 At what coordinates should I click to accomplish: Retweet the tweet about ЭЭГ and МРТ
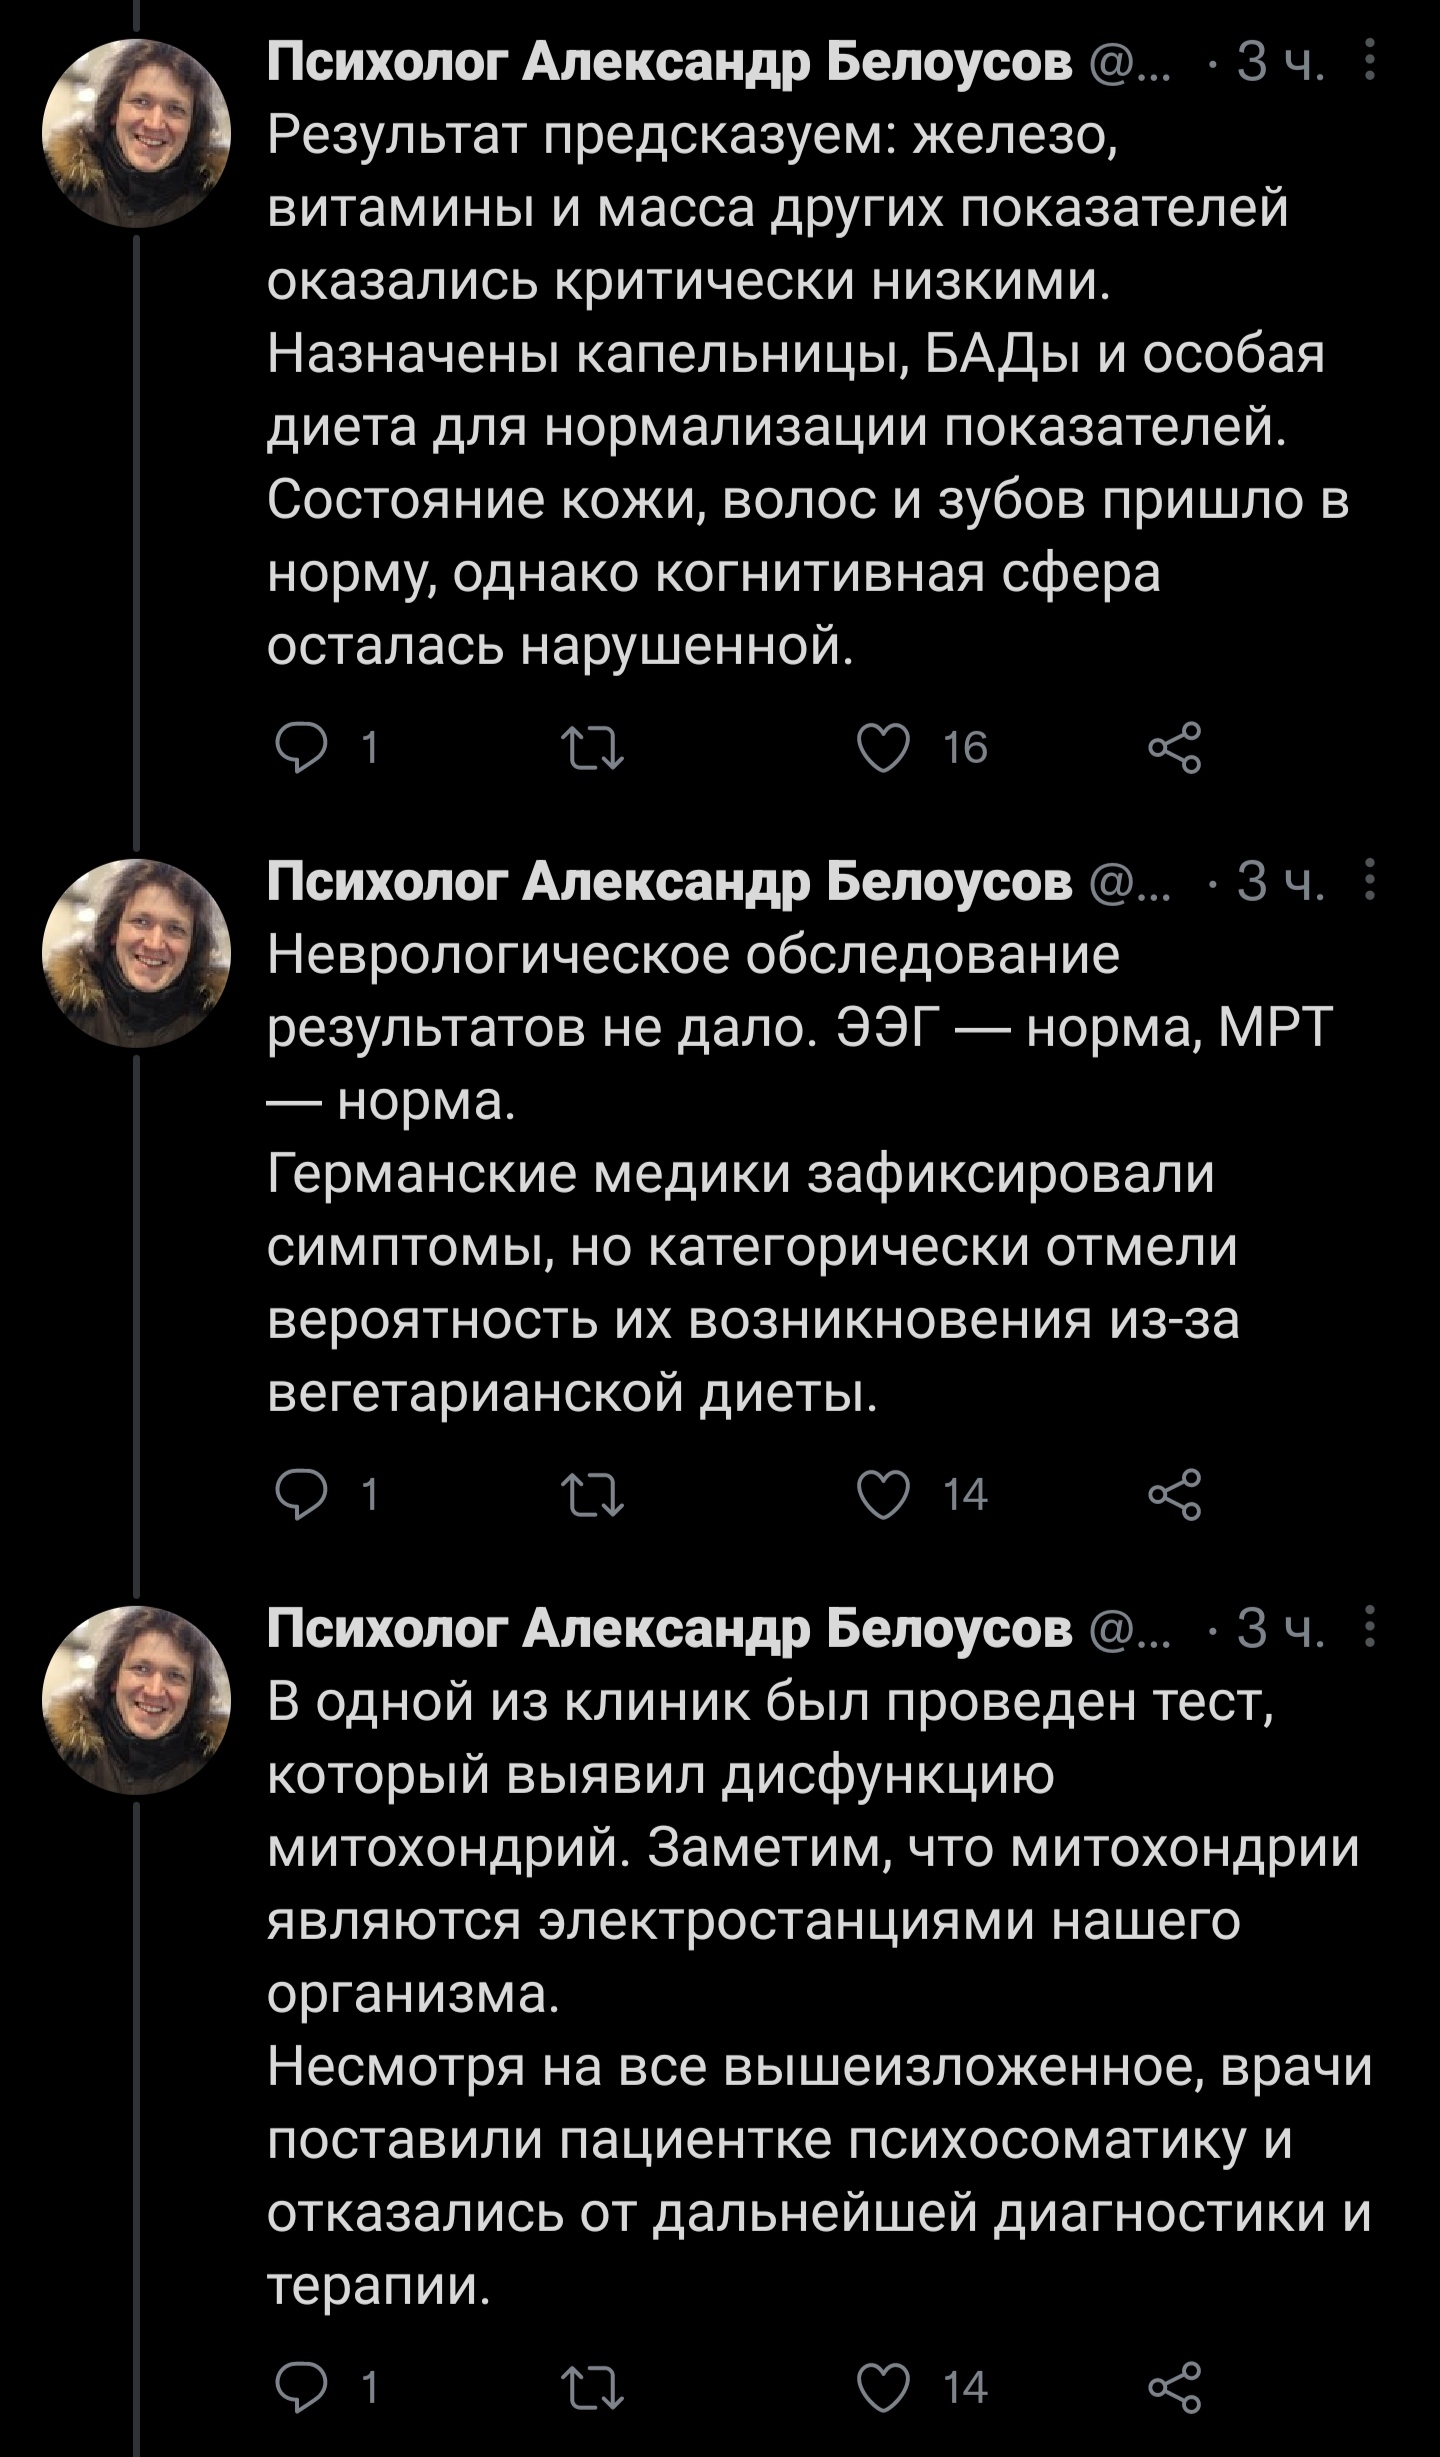[593, 1494]
